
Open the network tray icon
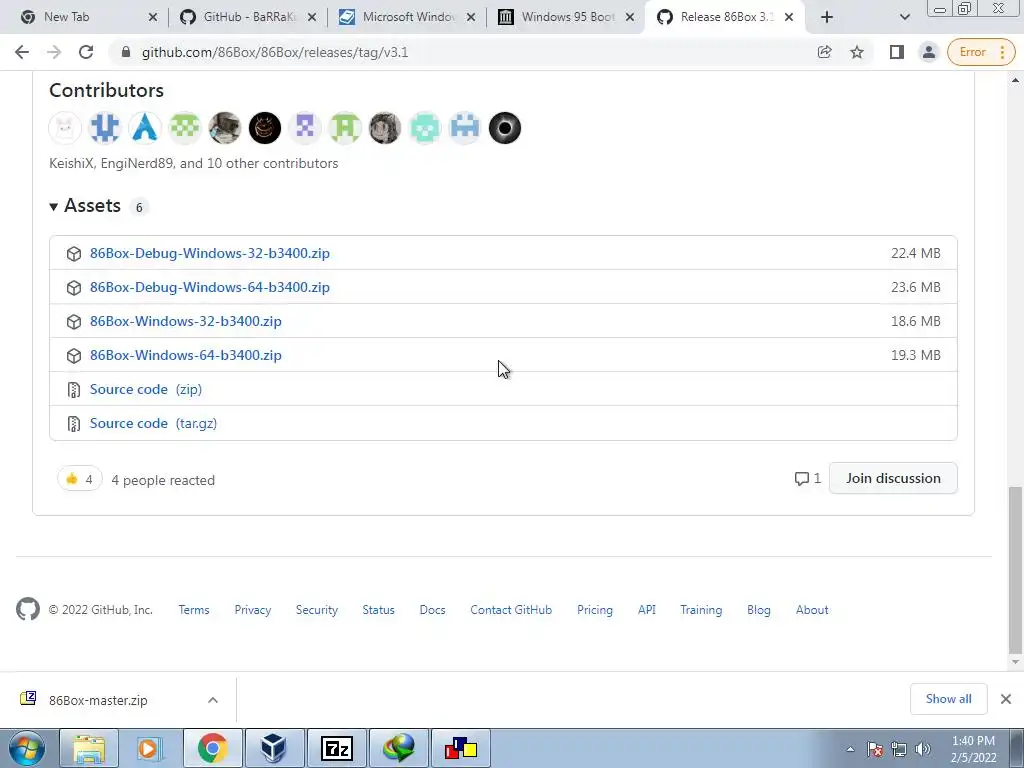pyautogui.click(x=899, y=749)
